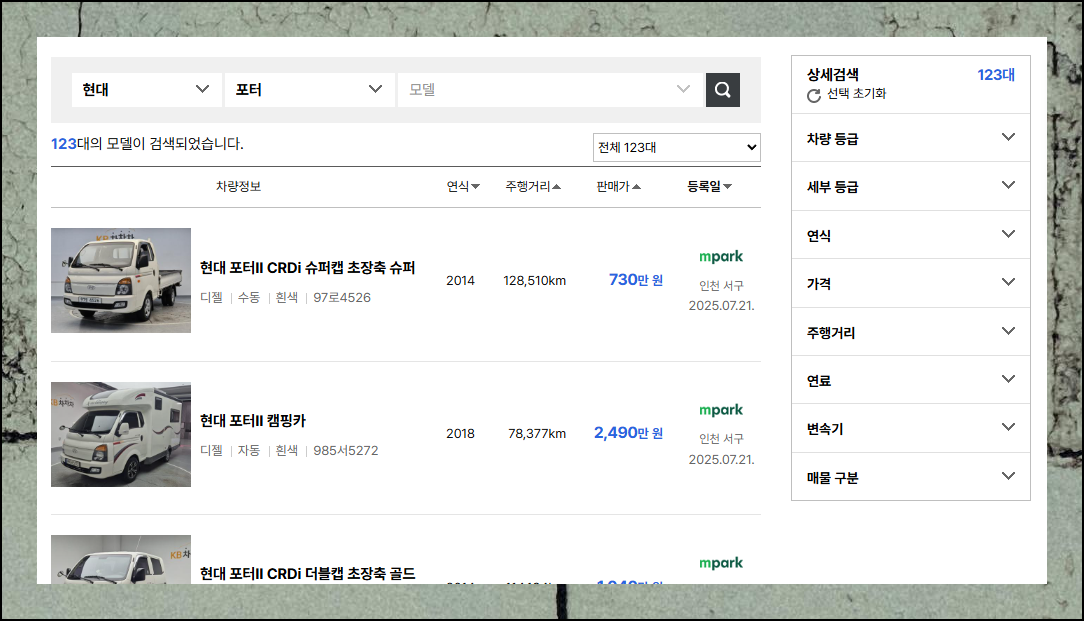
Task: Click the mpark logo in the 97로4526 row
Action: (x=720, y=257)
